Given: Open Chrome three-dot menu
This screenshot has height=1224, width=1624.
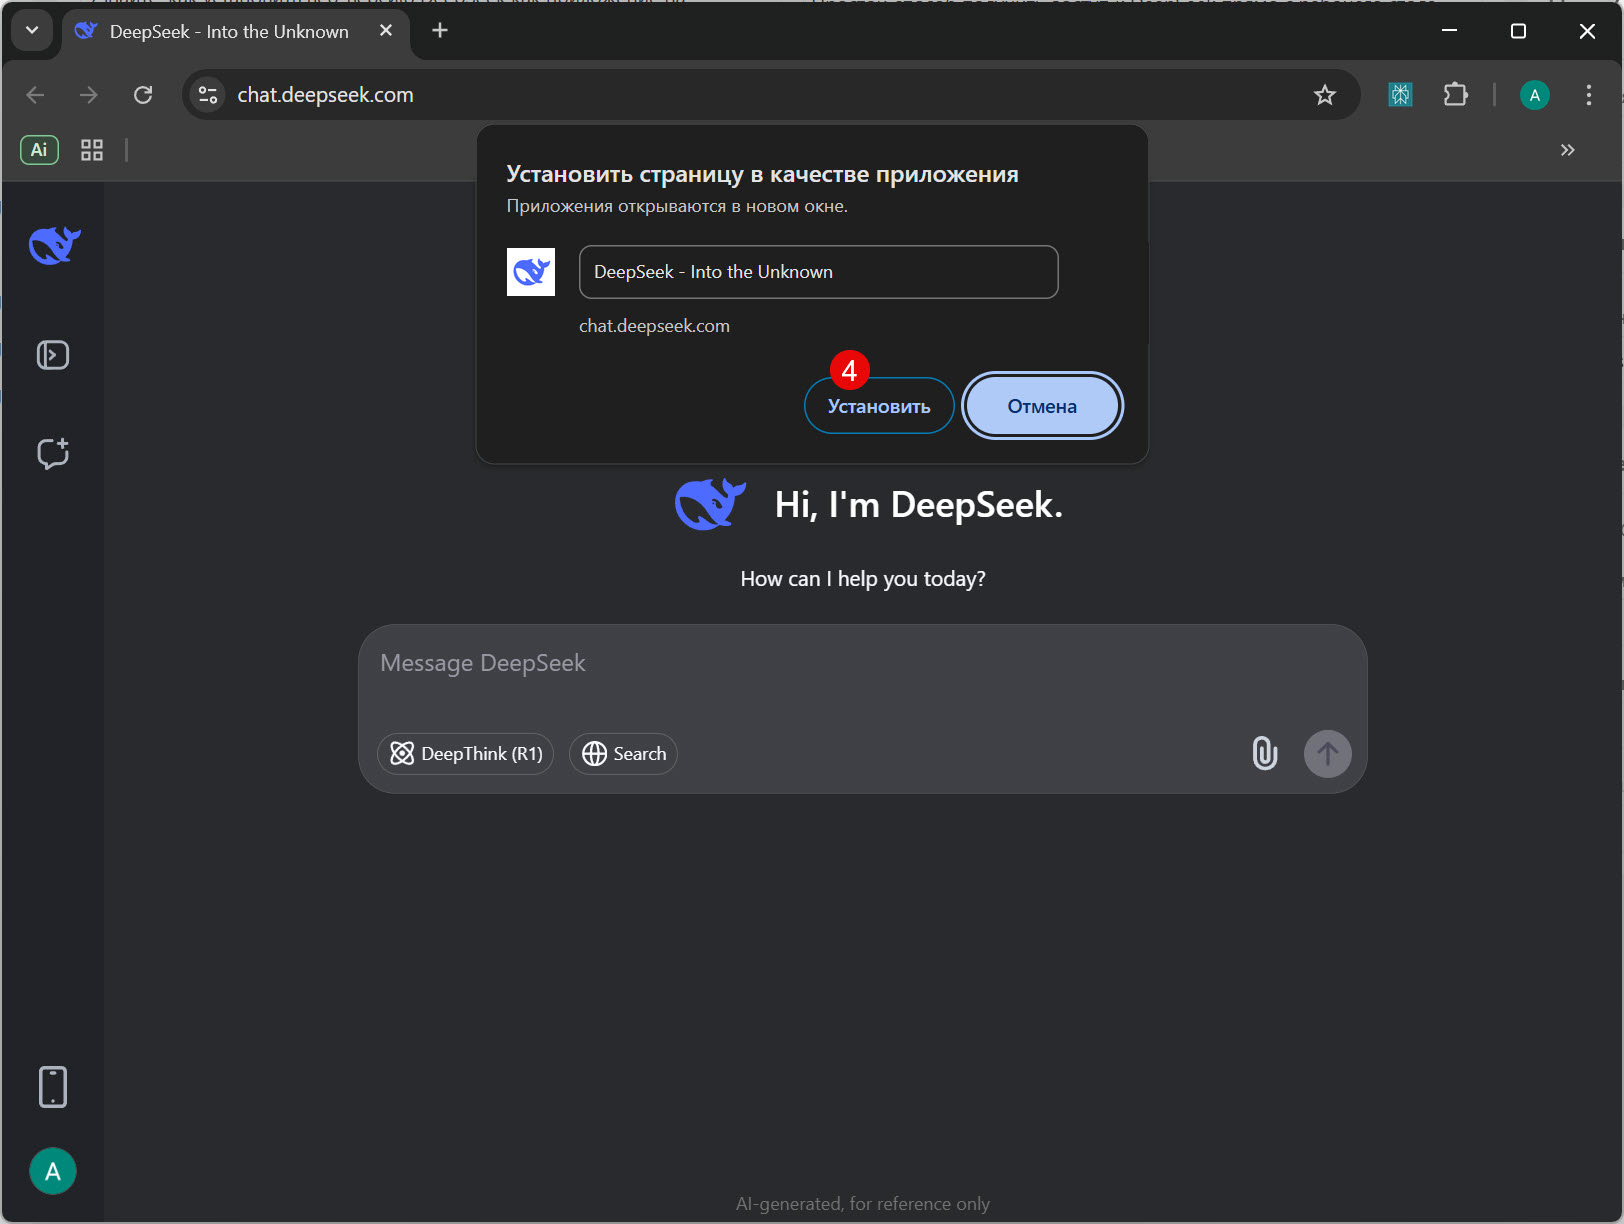Looking at the screenshot, I should click(x=1589, y=95).
